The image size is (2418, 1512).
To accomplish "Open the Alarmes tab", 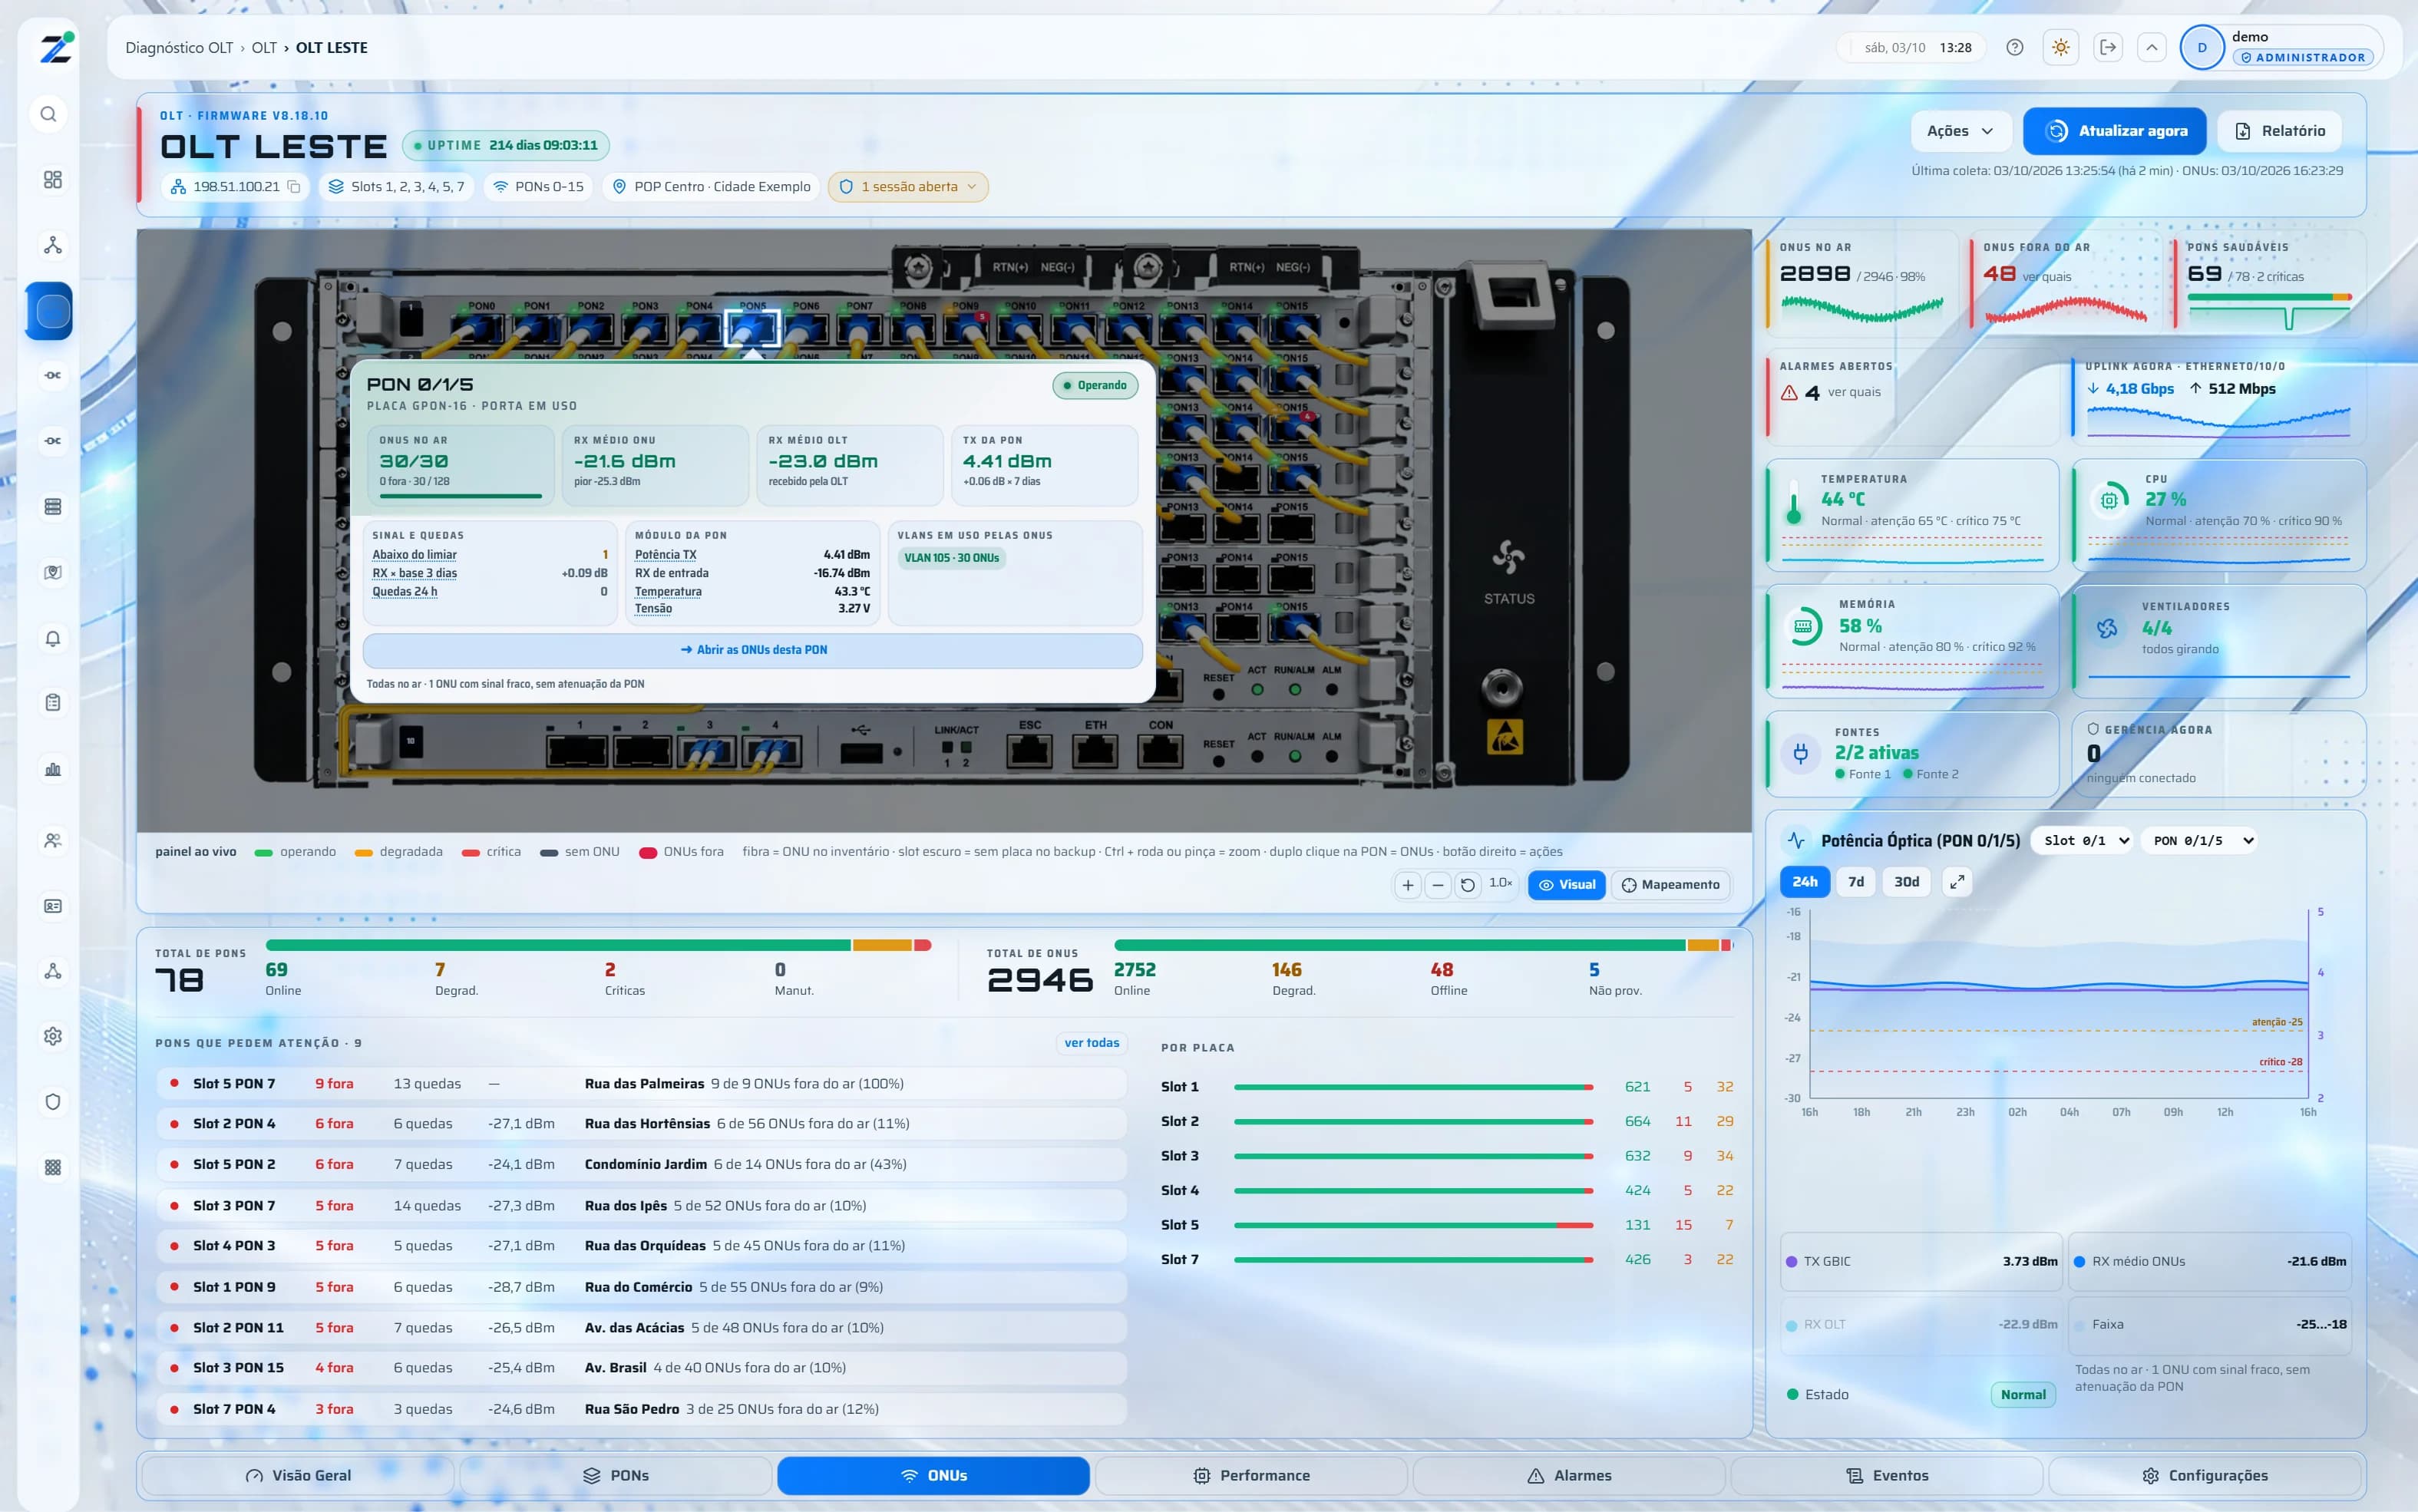I will 1569,1476.
